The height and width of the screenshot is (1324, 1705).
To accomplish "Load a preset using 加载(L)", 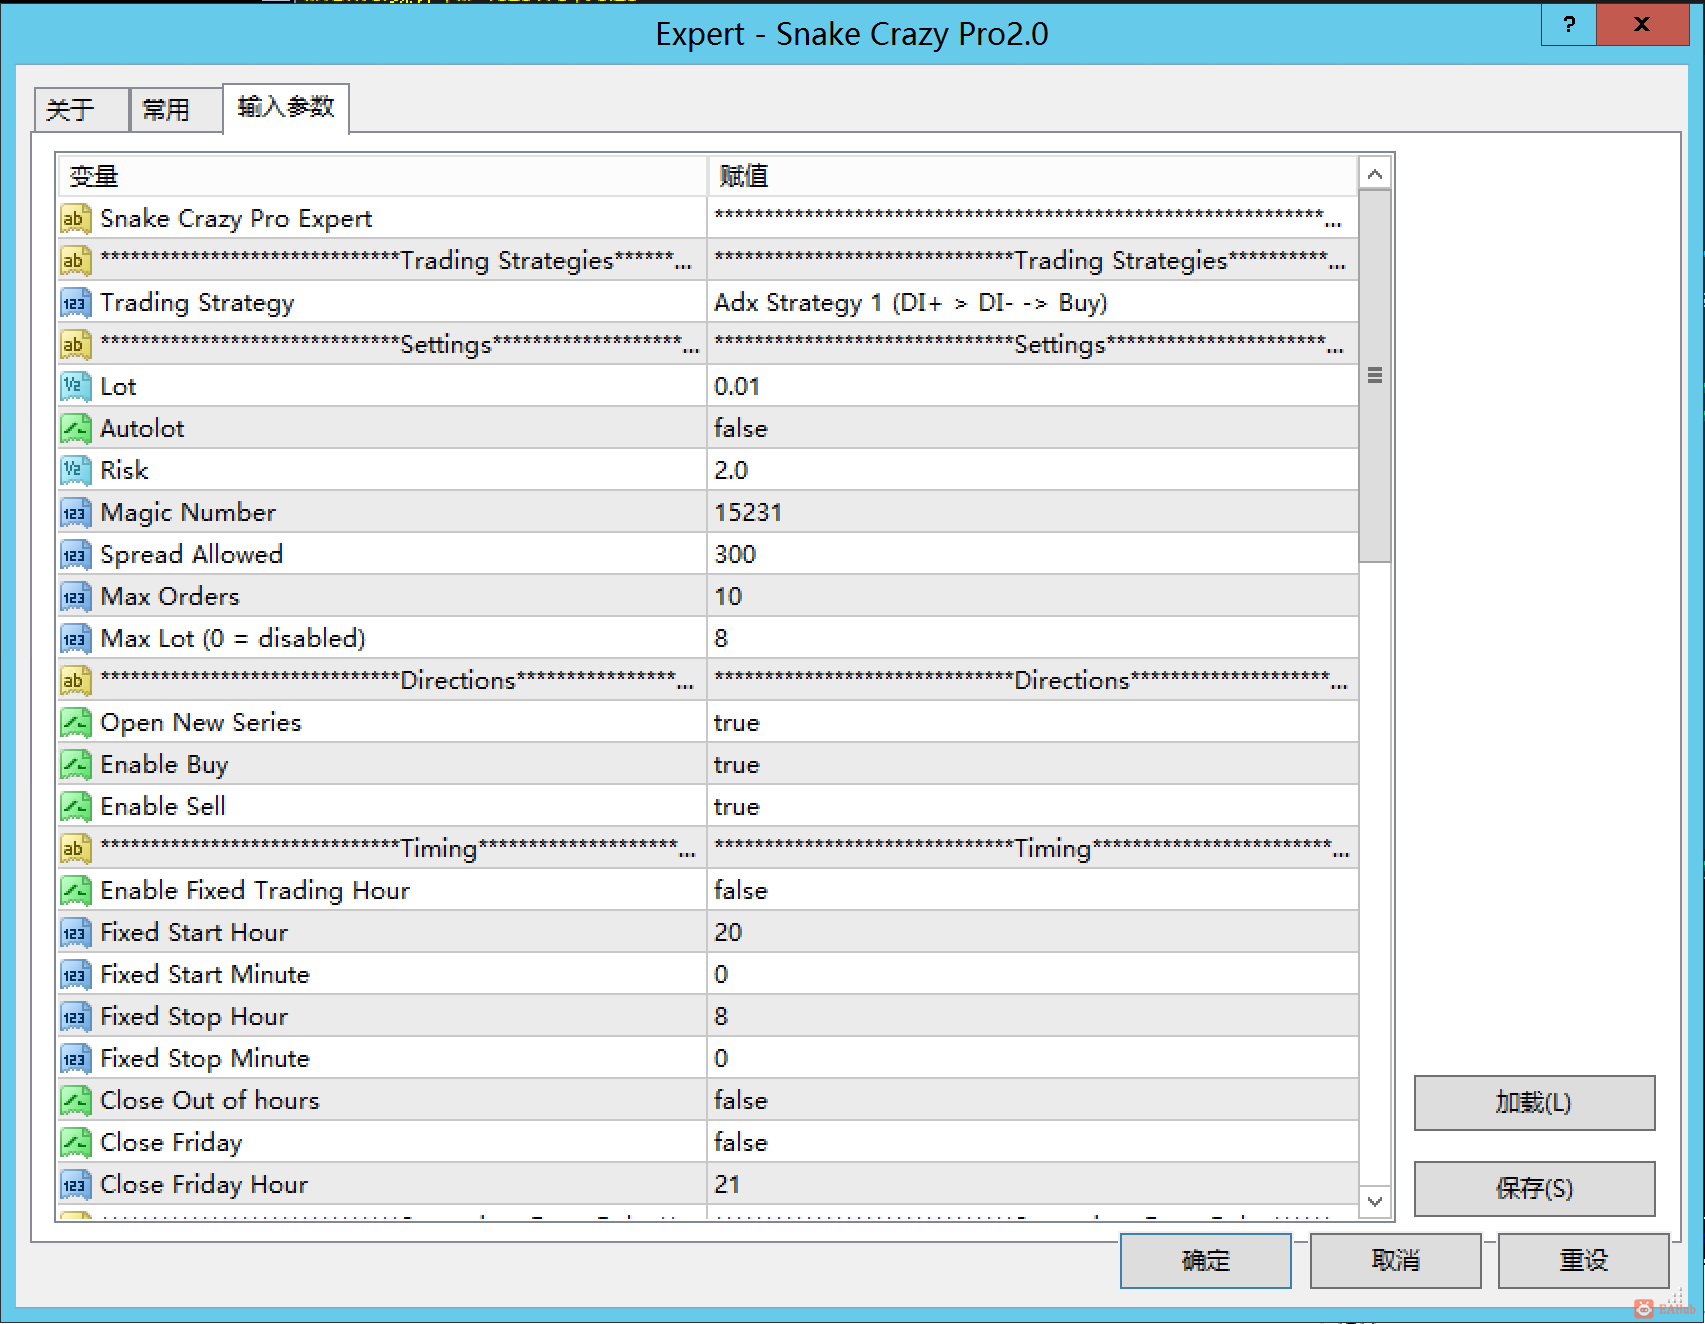I will tap(1534, 1103).
